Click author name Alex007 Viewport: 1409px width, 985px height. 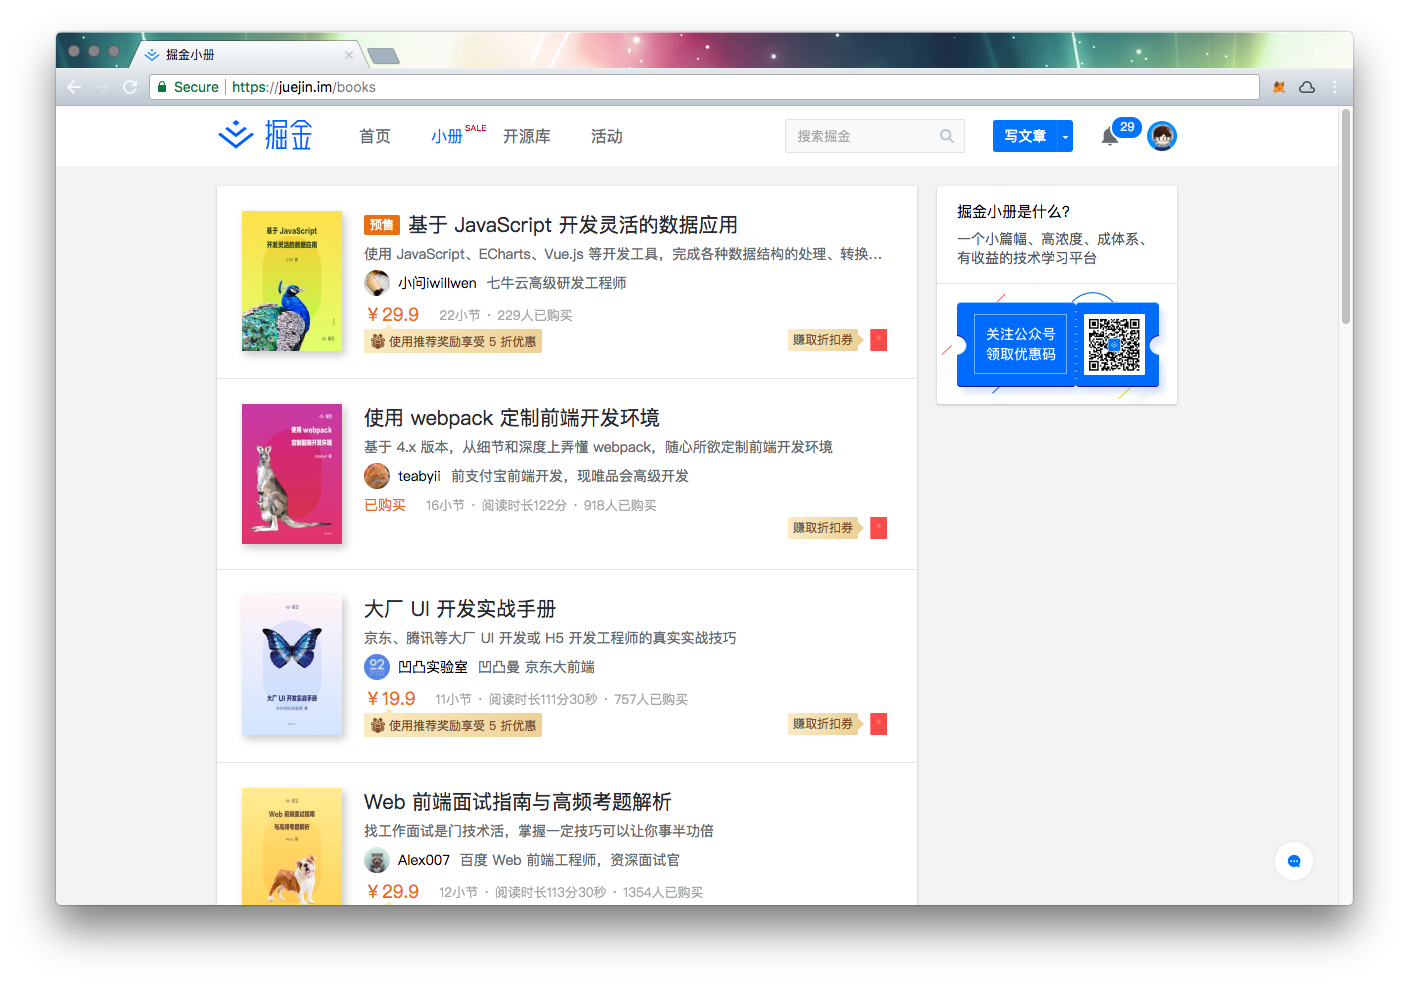[424, 860]
